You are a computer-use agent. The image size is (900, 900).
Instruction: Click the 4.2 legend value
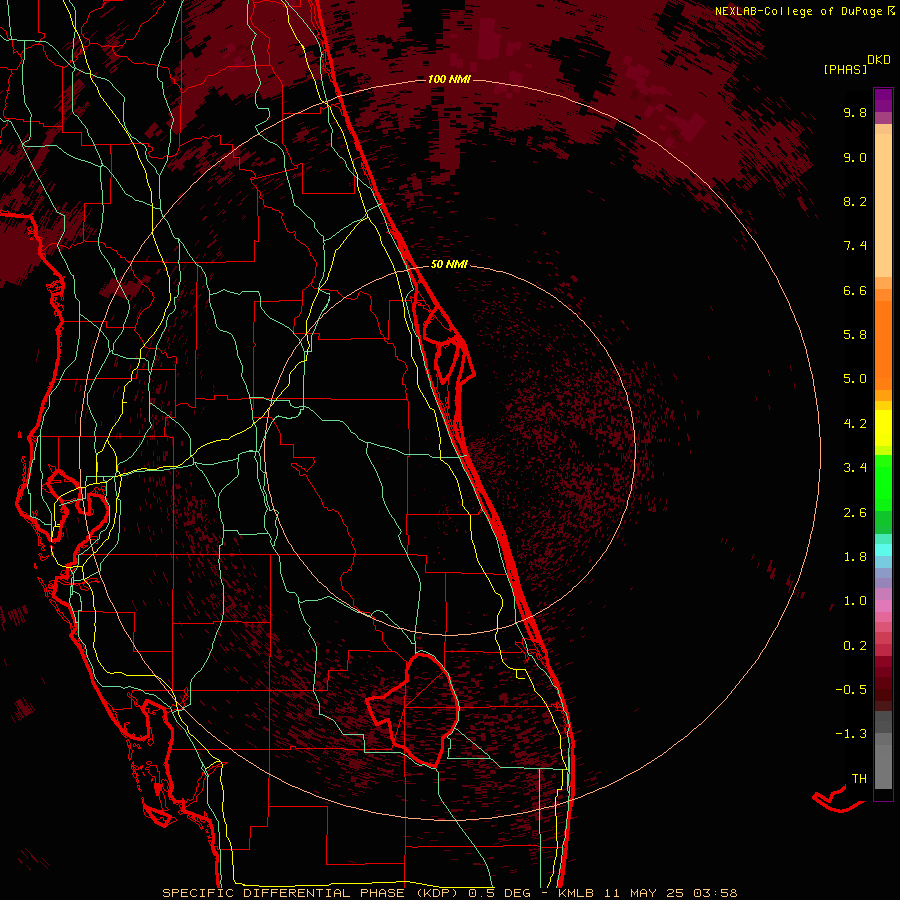pyautogui.click(x=855, y=424)
